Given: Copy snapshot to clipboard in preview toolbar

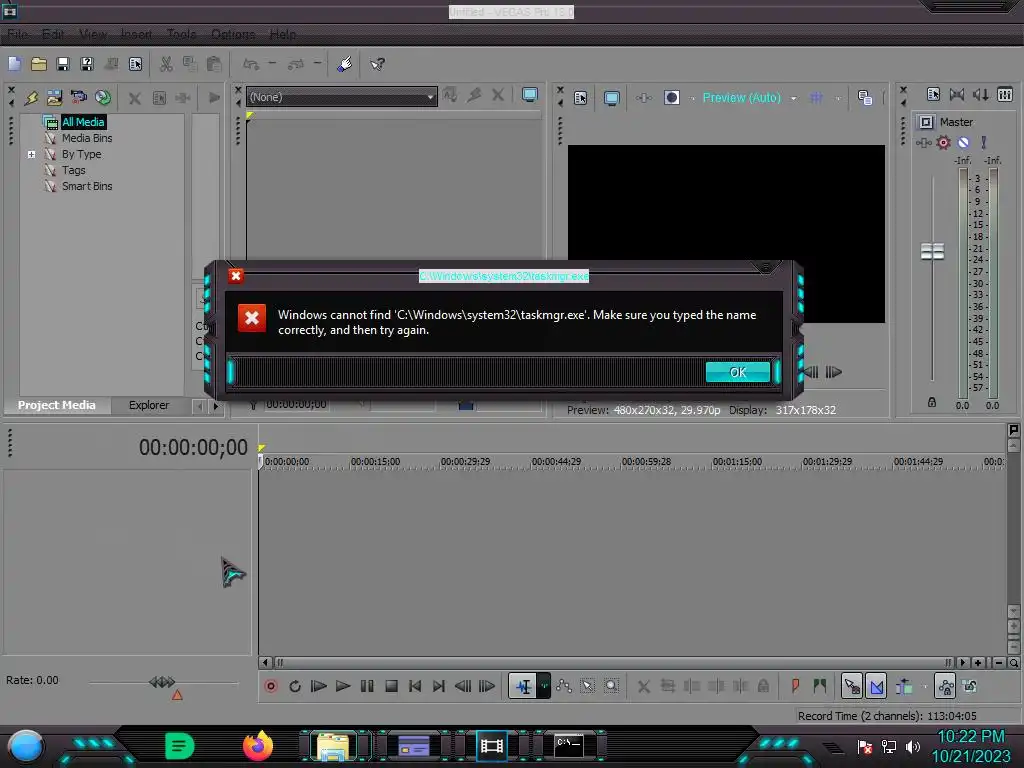Looking at the screenshot, I should pos(865,98).
